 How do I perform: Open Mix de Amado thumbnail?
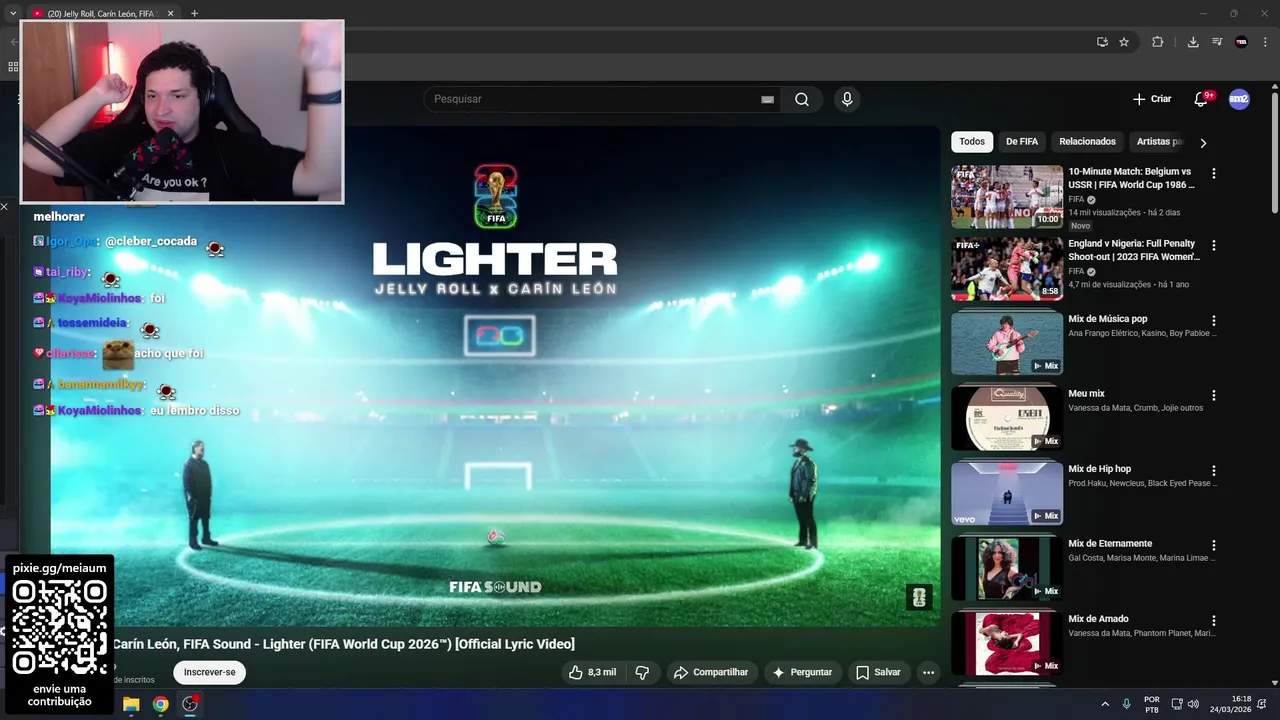point(1007,643)
